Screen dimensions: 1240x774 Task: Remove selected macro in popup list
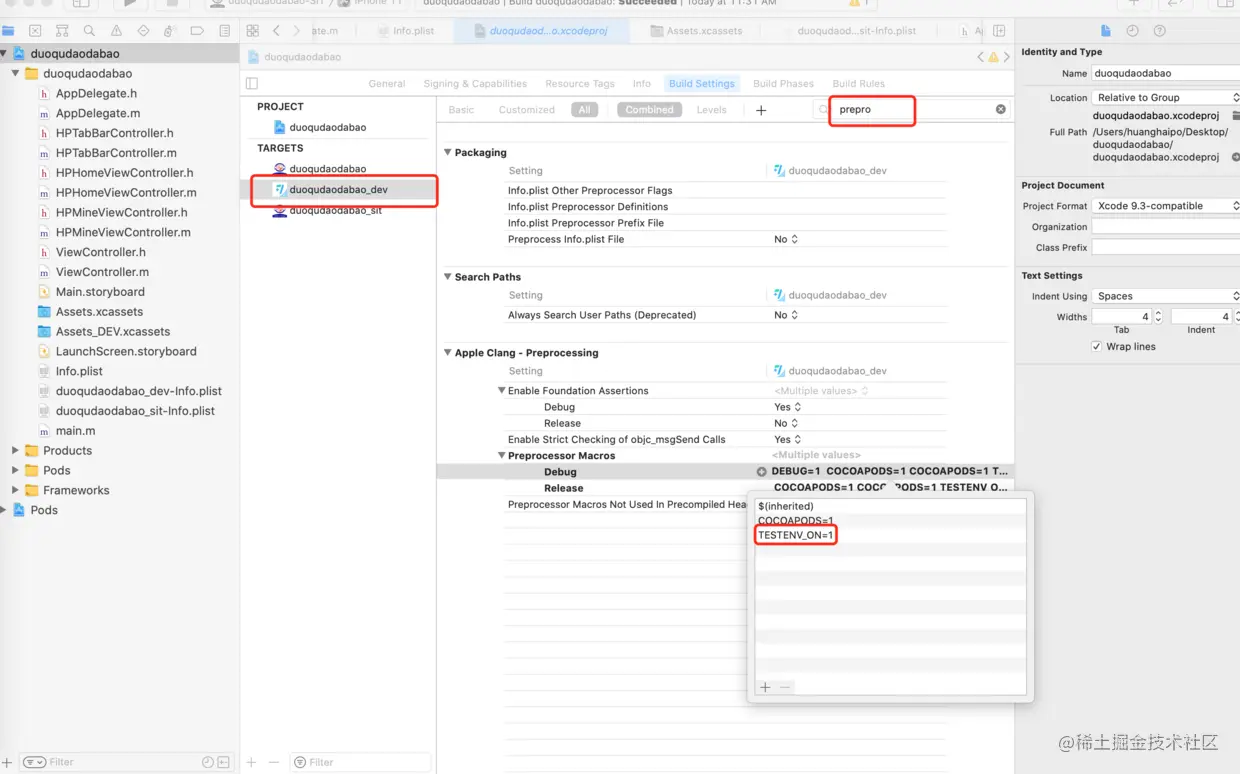(x=785, y=687)
